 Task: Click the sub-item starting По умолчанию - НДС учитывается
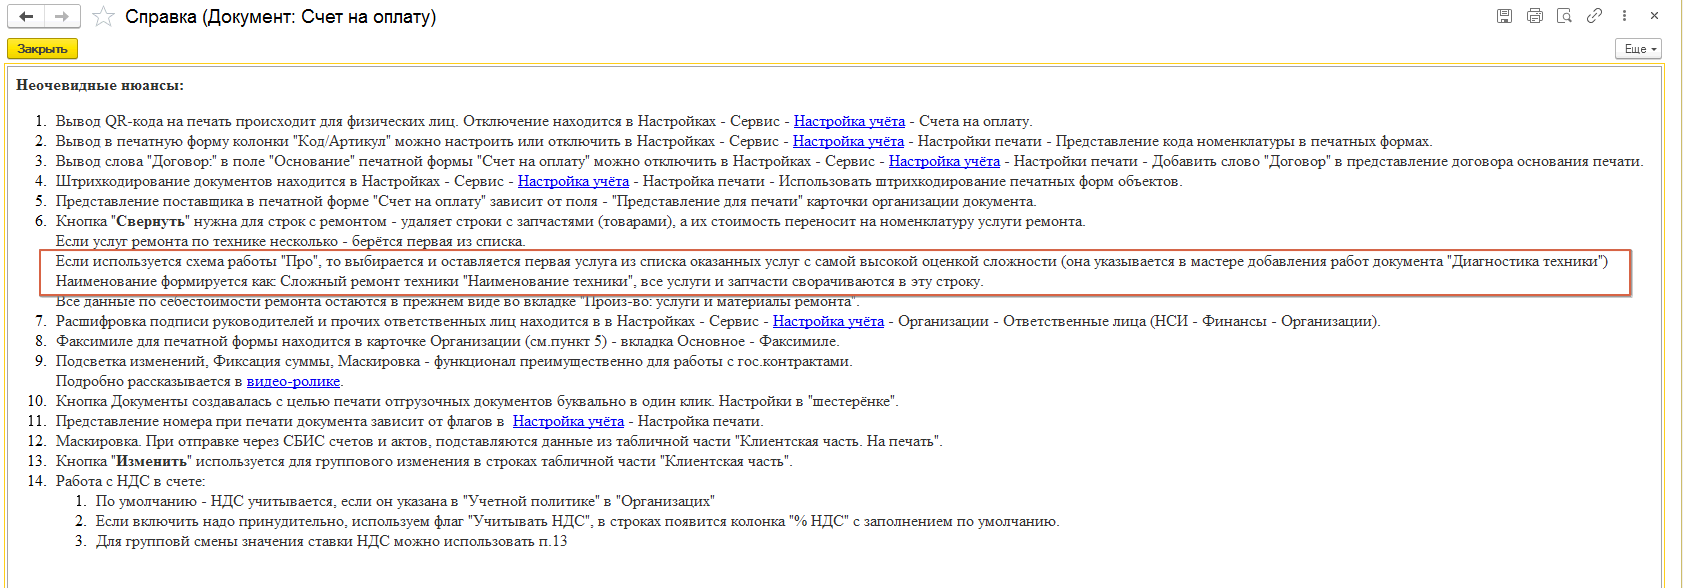pos(405,501)
